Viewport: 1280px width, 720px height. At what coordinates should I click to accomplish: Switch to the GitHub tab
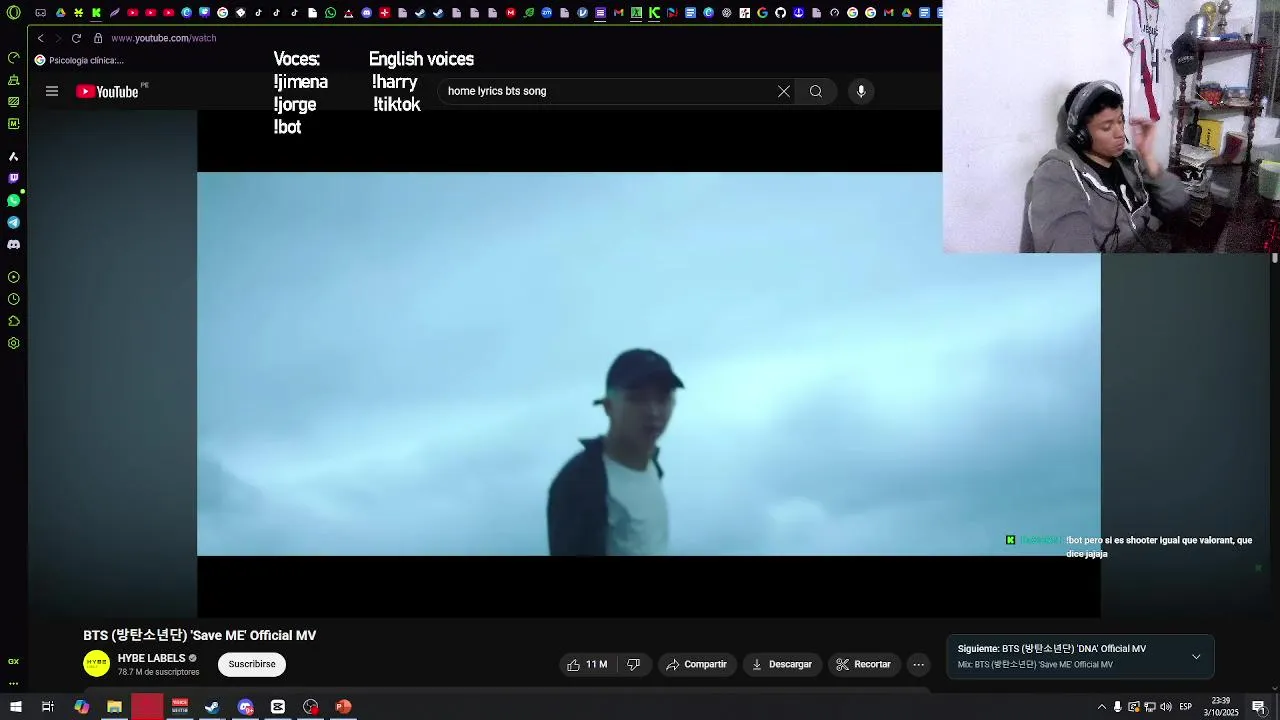click(780, 13)
